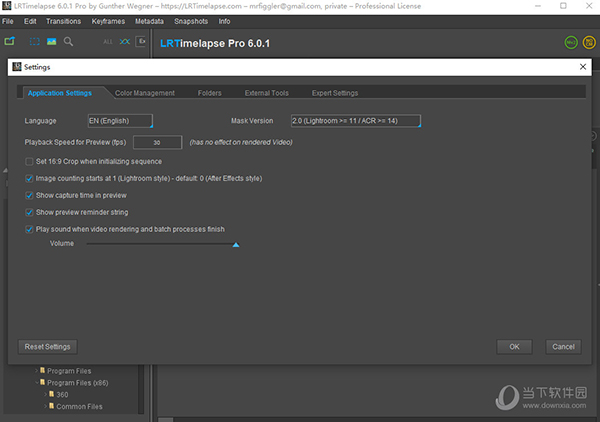The width and height of the screenshot is (600, 422).
Task: Click the landscape image icon in toolbar
Action: click(51, 41)
